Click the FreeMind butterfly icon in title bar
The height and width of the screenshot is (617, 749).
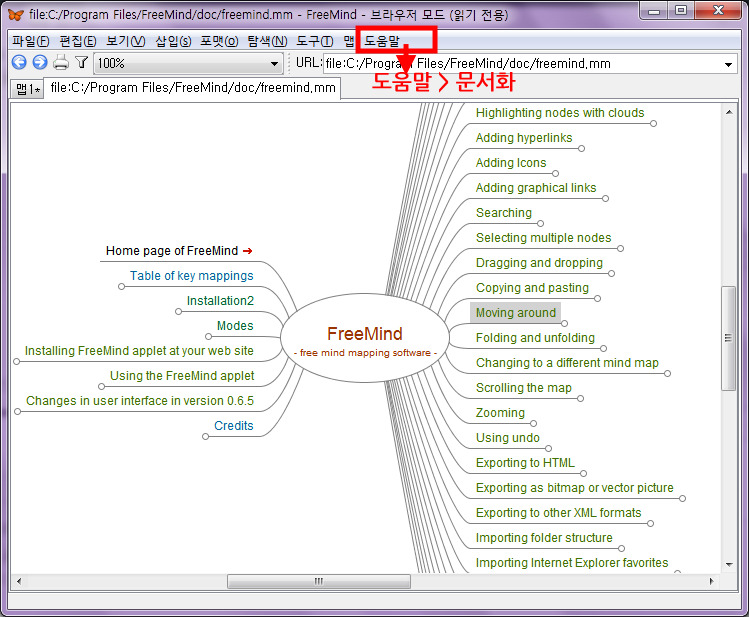[15, 15]
